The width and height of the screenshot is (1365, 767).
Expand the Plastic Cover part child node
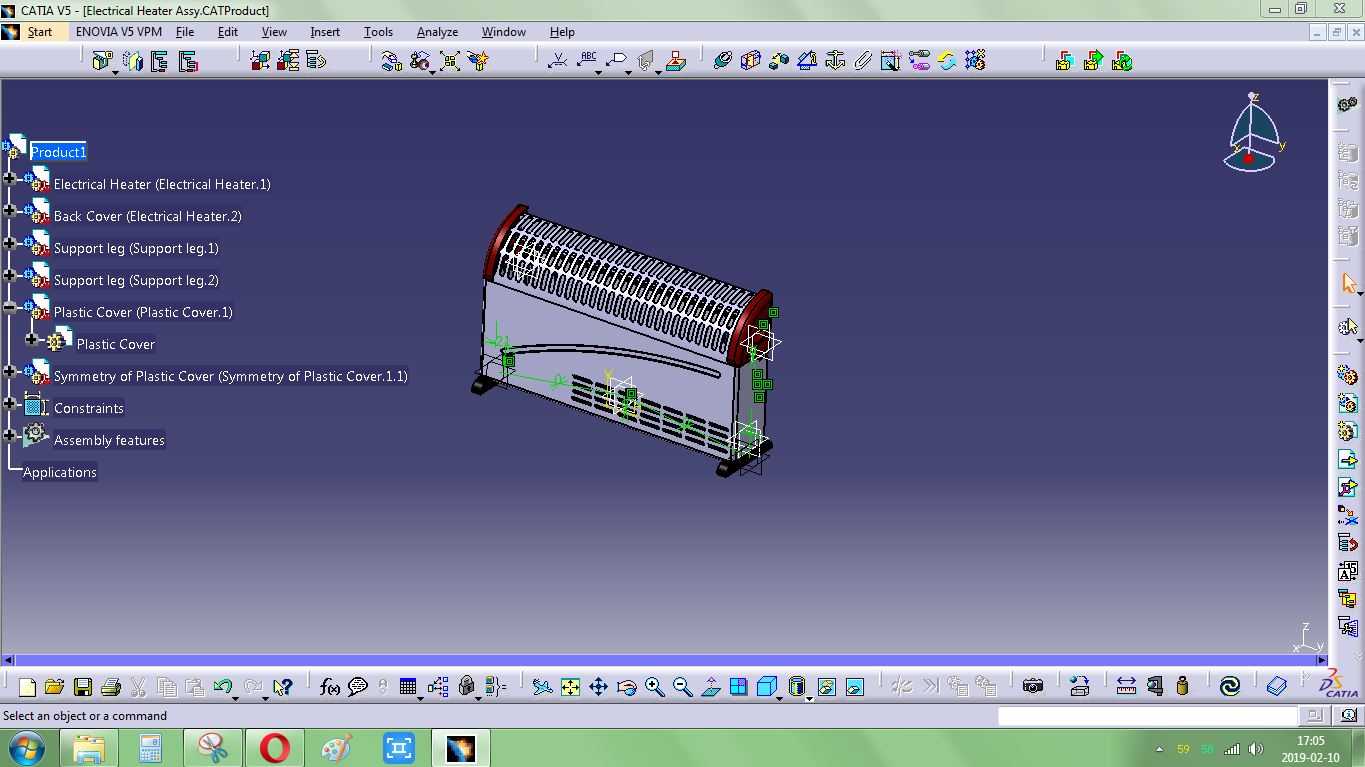pyautogui.click(x=32, y=340)
